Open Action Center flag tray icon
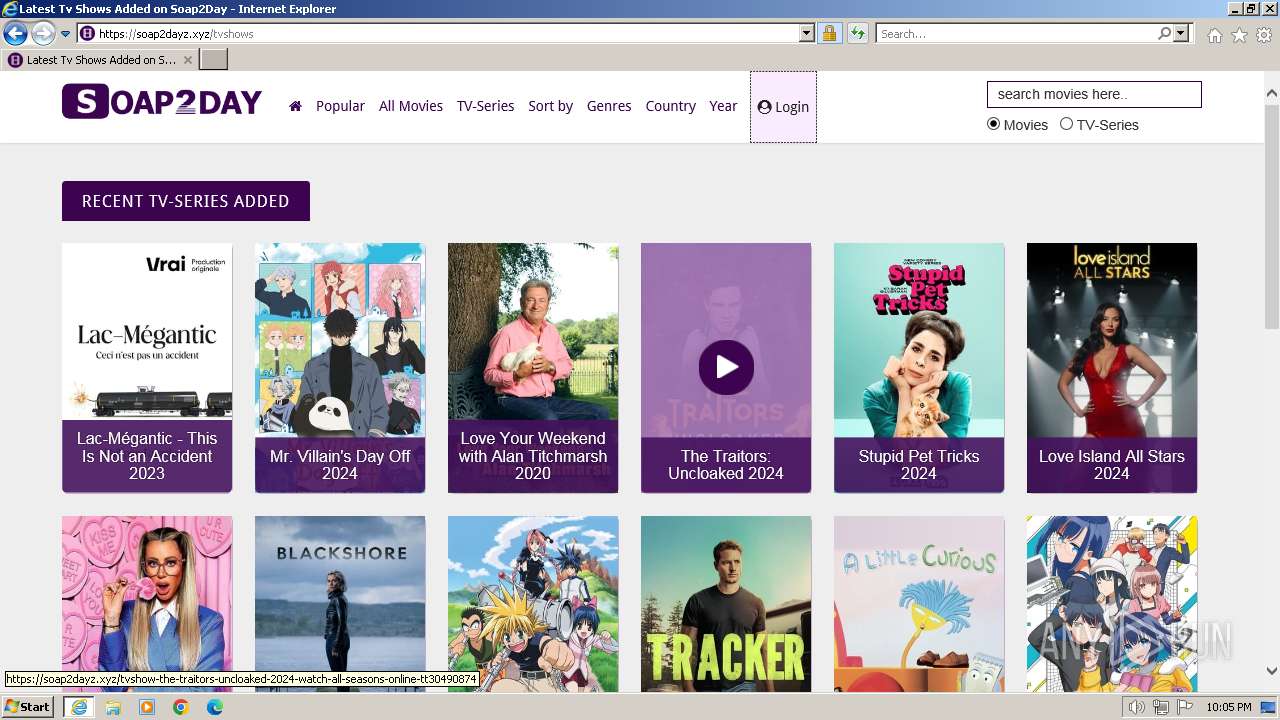Screen dimensions: 1280x720 click(x=1185, y=707)
